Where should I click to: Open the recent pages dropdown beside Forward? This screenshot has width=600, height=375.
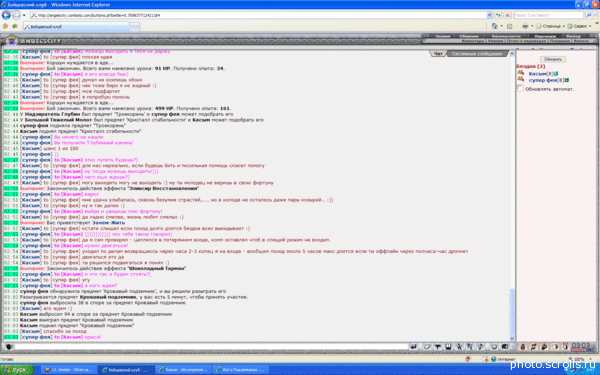tap(24, 15)
